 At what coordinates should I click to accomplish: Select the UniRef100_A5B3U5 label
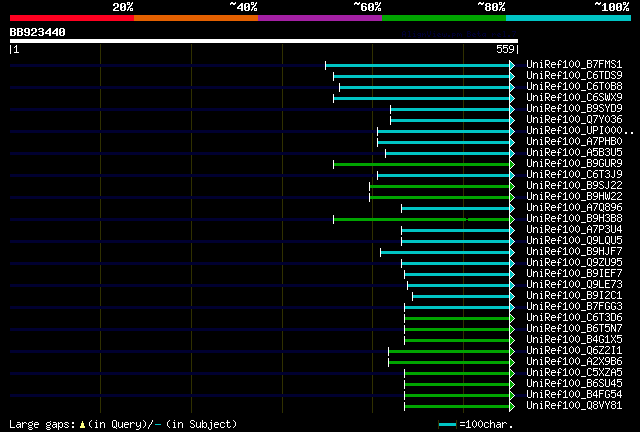pos(574,152)
